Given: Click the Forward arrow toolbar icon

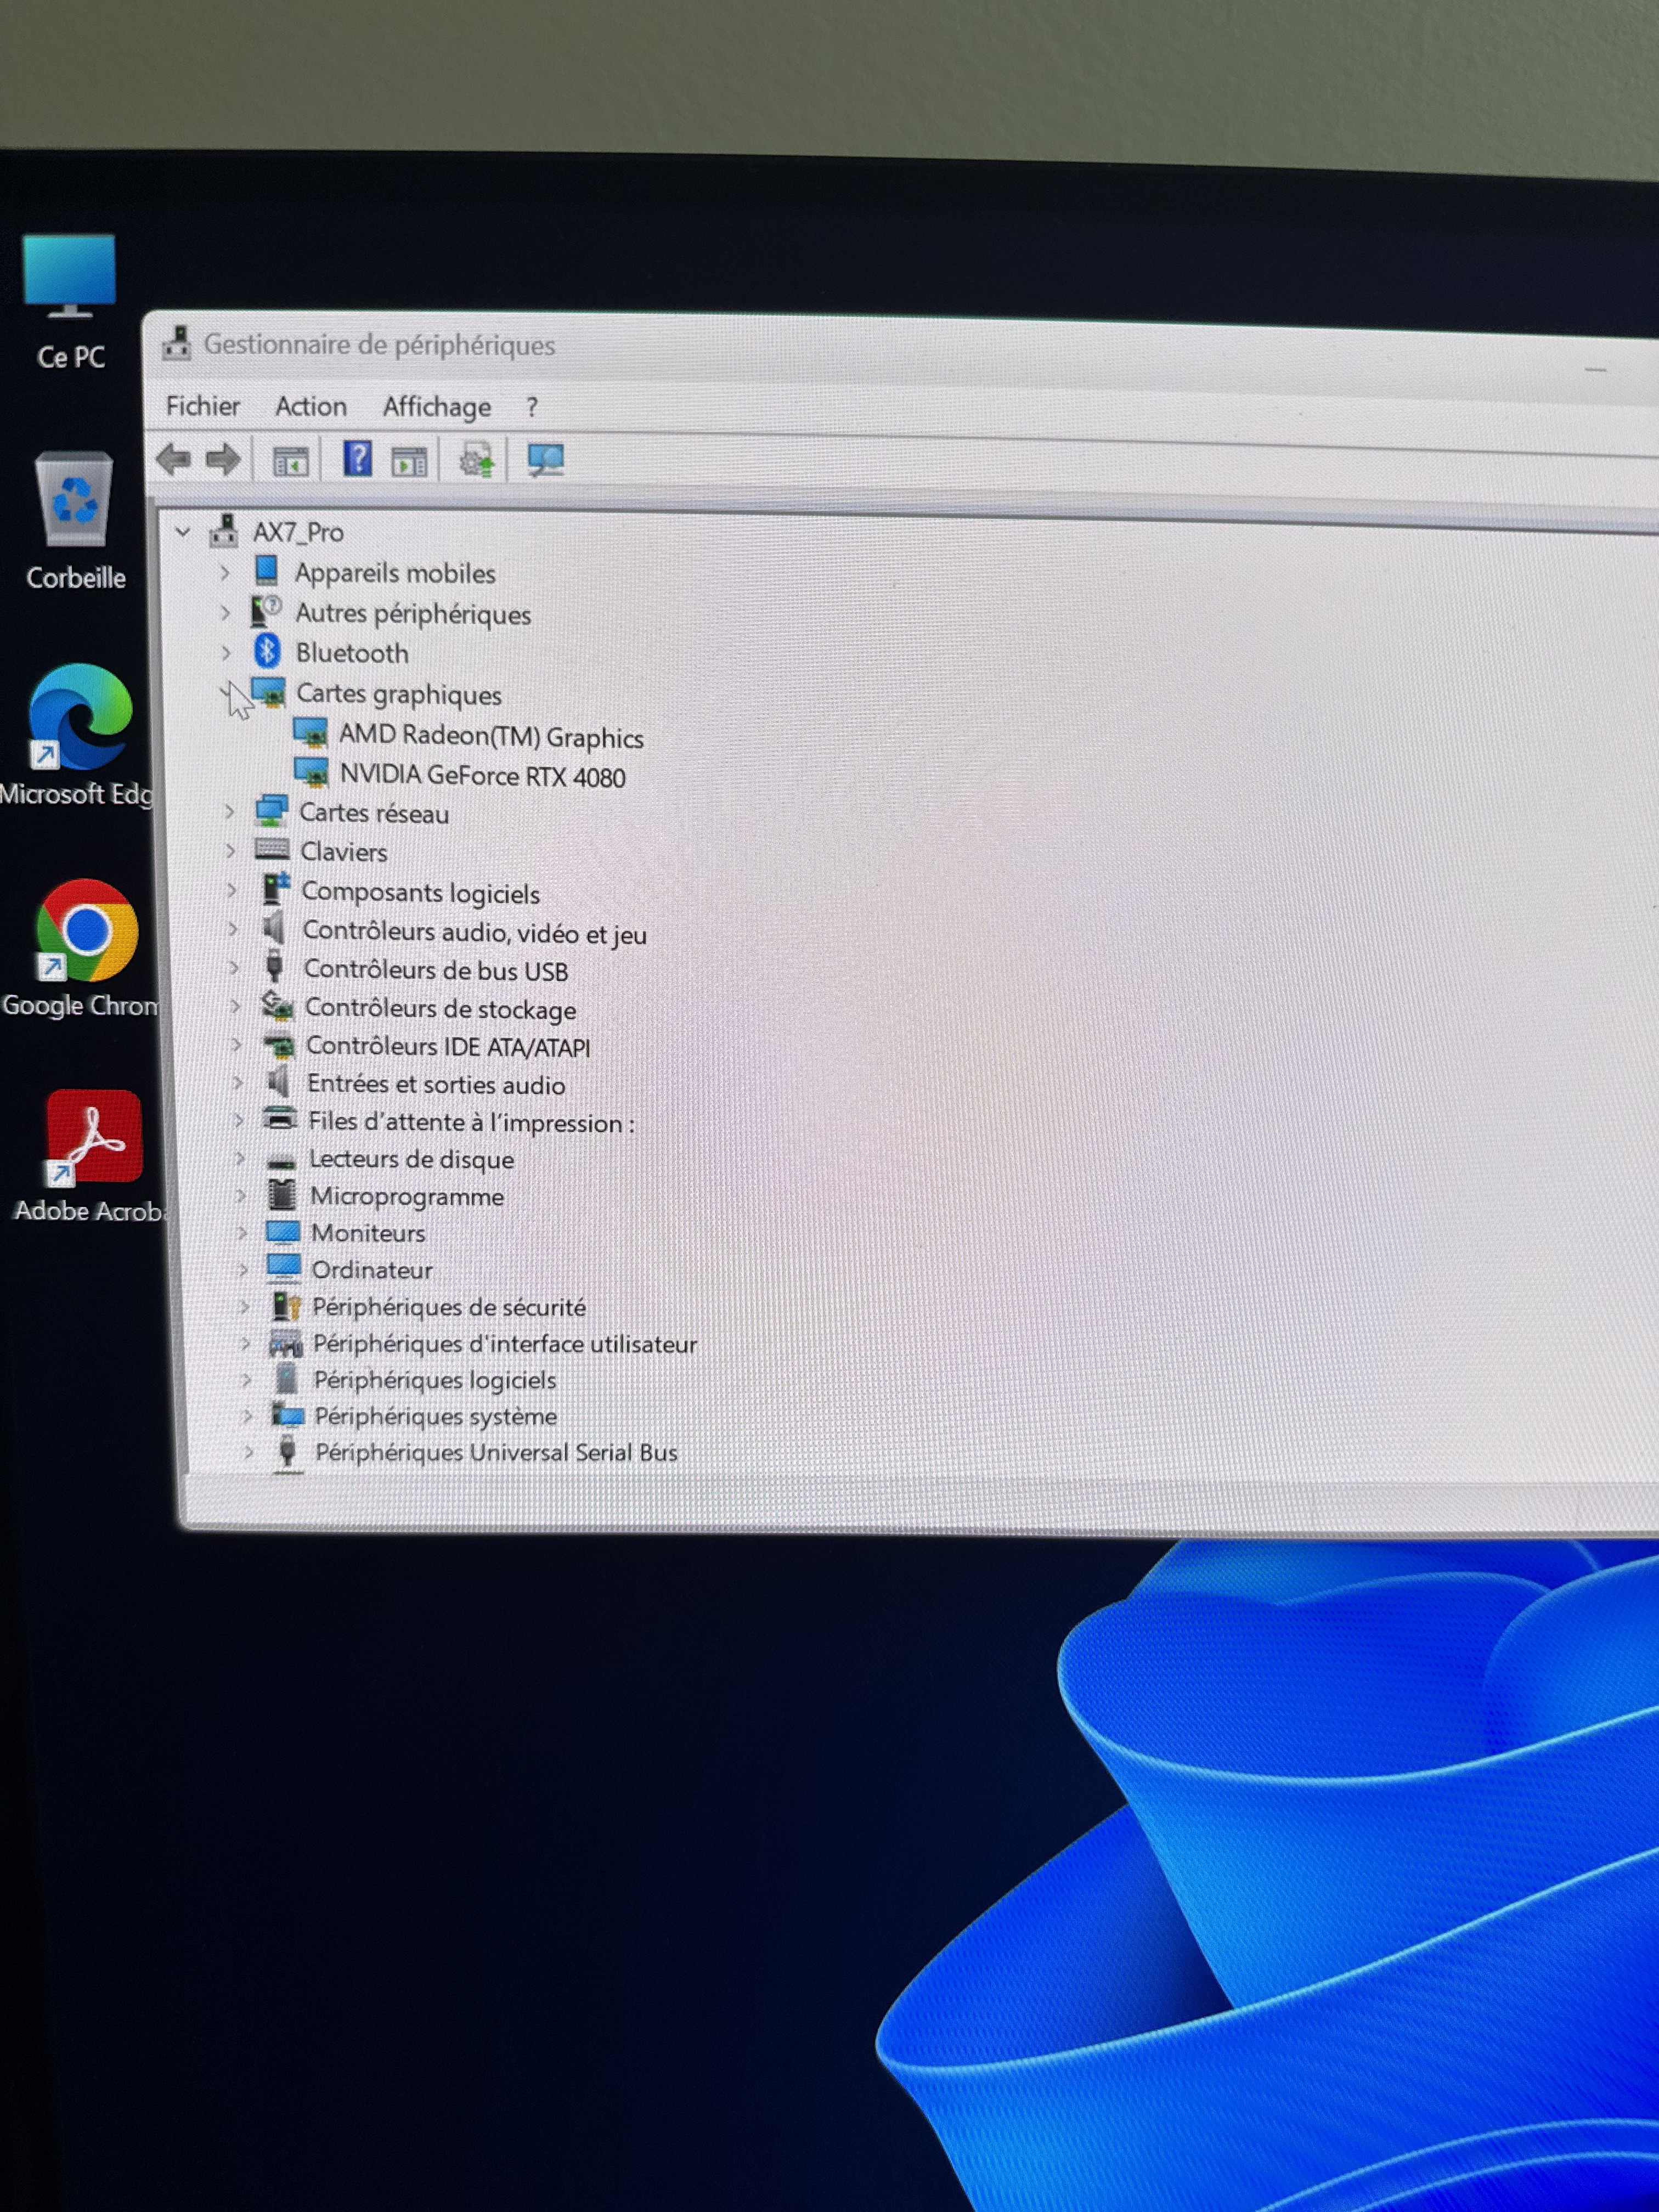Looking at the screenshot, I should coord(223,460).
